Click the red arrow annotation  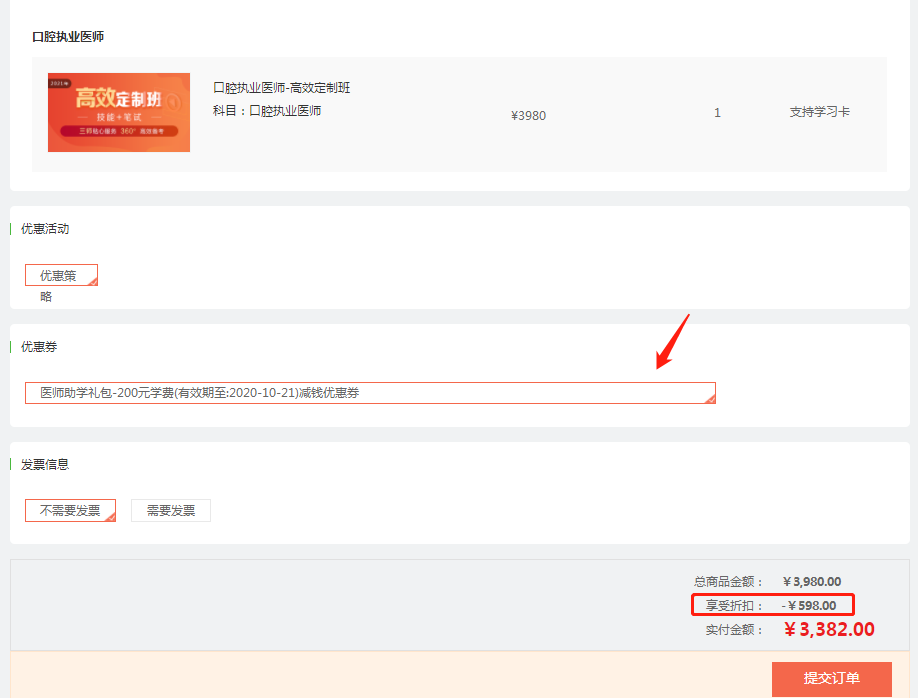pyautogui.click(x=672, y=342)
